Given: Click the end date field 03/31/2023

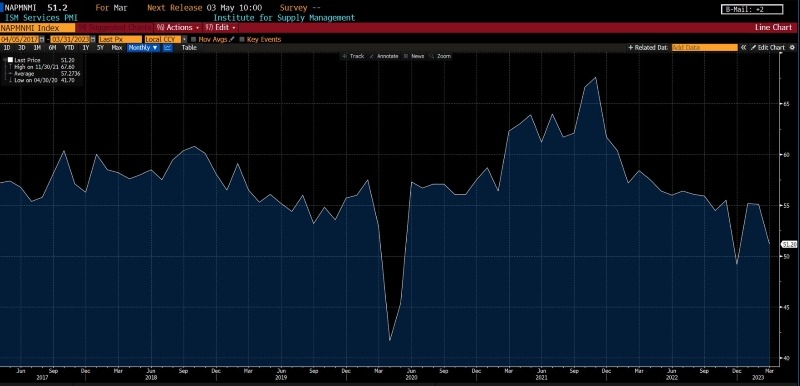Looking at the screenshot, I should click(70, 39).
